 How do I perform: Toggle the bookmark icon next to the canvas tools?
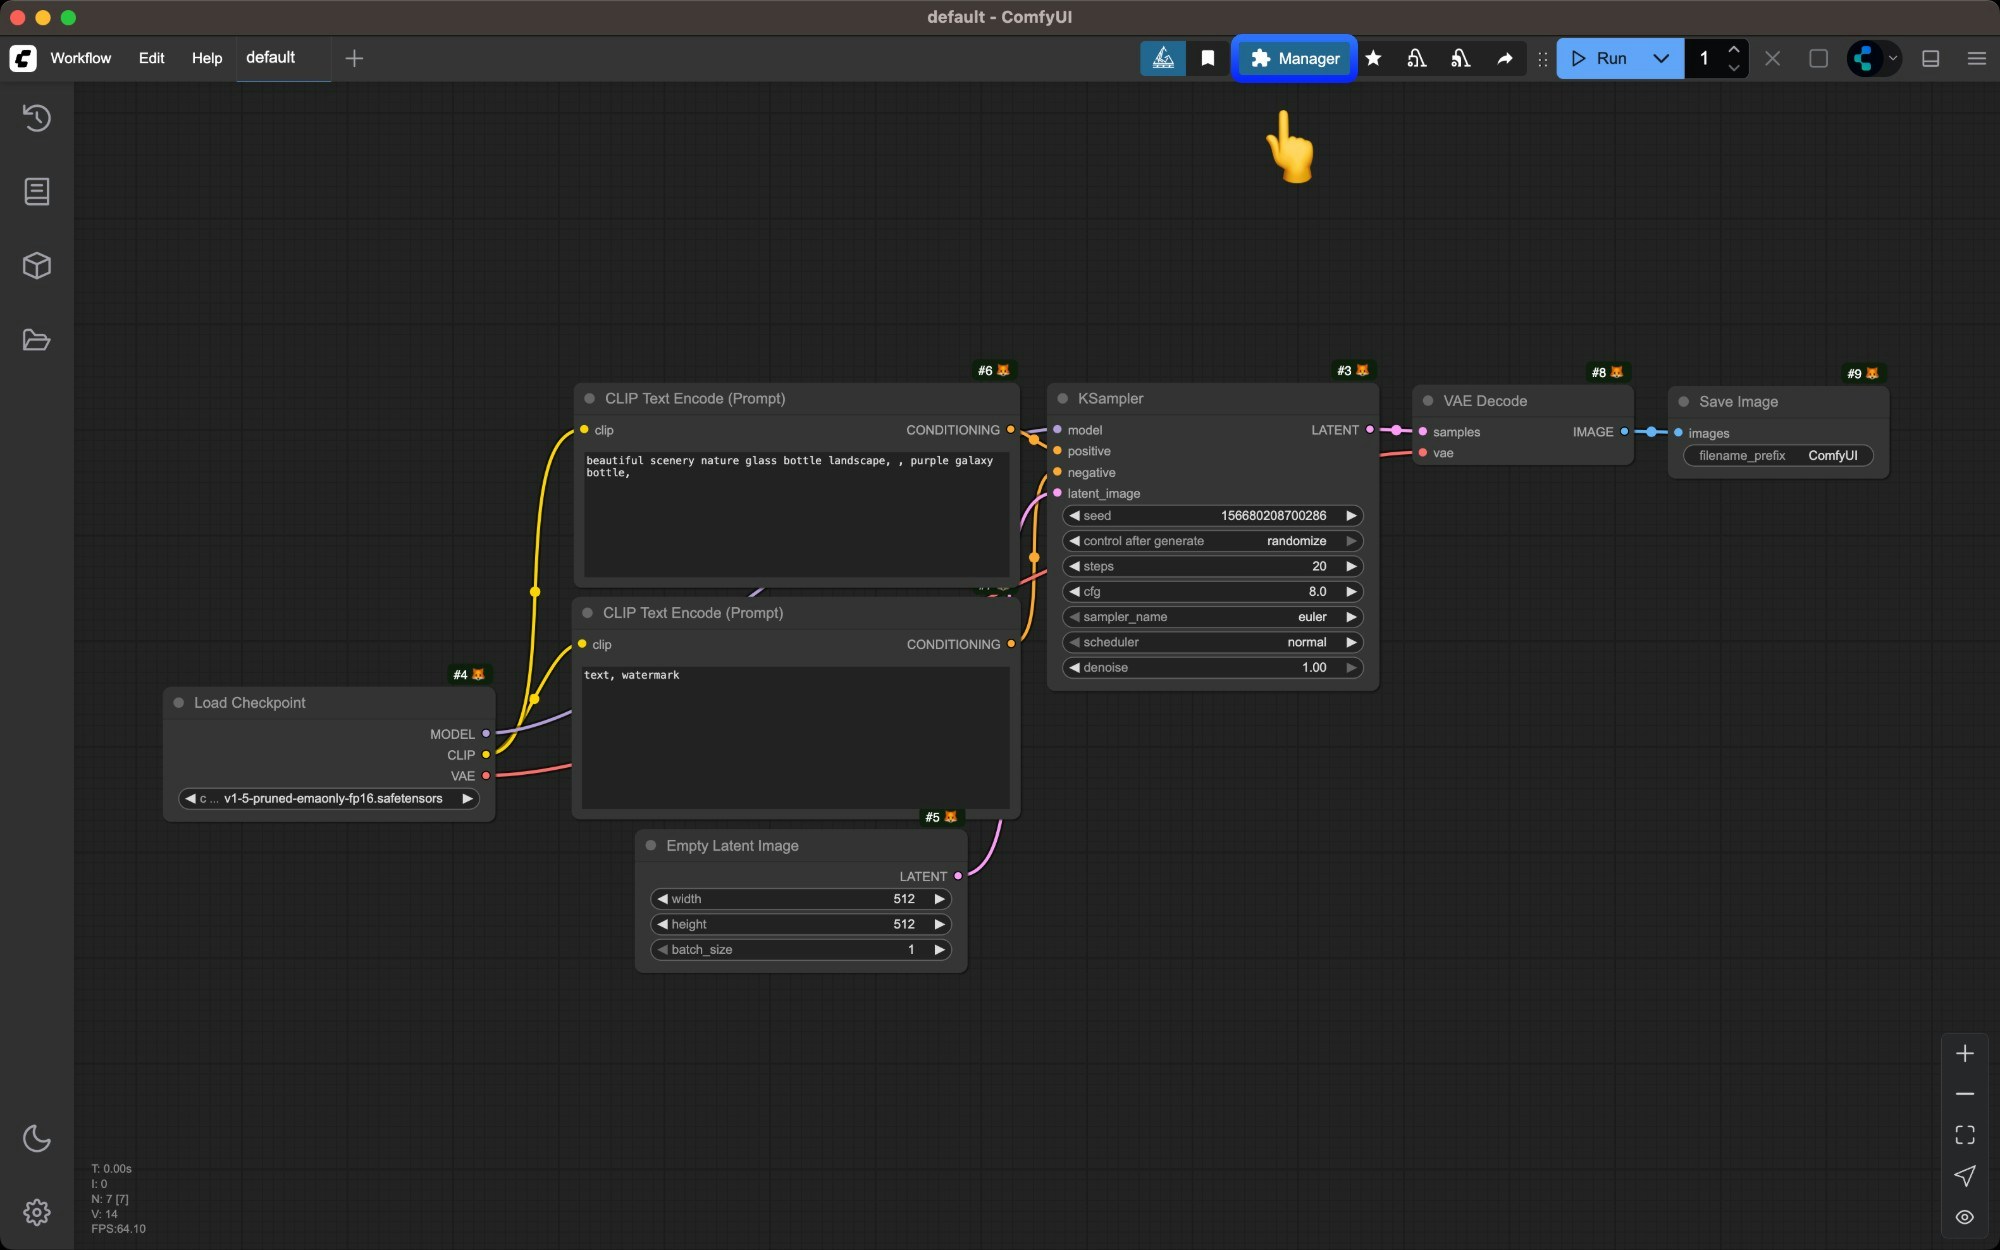click(1207, 59)
